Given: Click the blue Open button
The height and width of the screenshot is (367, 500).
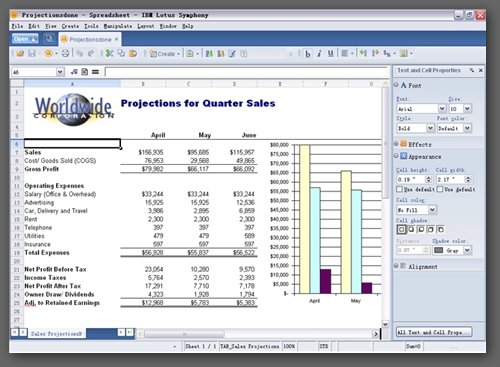Looking at the screenshot, I should tap(25, 39).
